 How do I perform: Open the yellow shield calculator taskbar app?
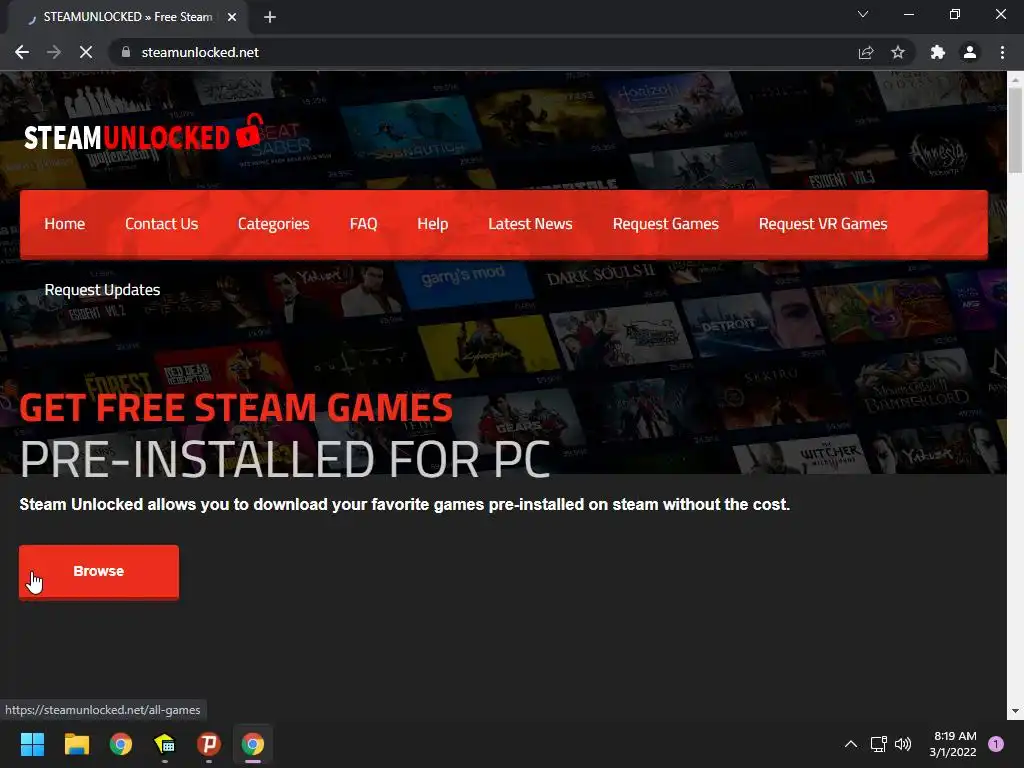(165, 744)
